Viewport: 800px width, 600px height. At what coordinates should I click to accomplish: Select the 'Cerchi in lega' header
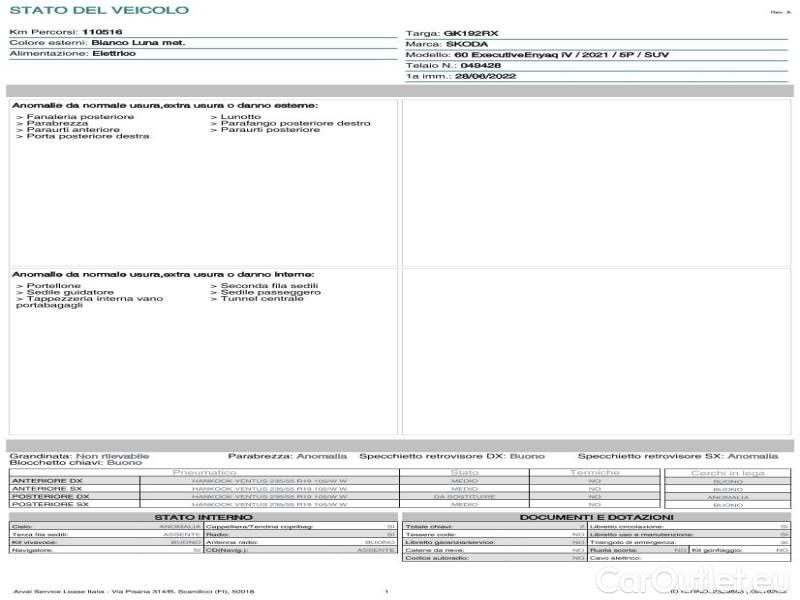(x=728, y=473)
